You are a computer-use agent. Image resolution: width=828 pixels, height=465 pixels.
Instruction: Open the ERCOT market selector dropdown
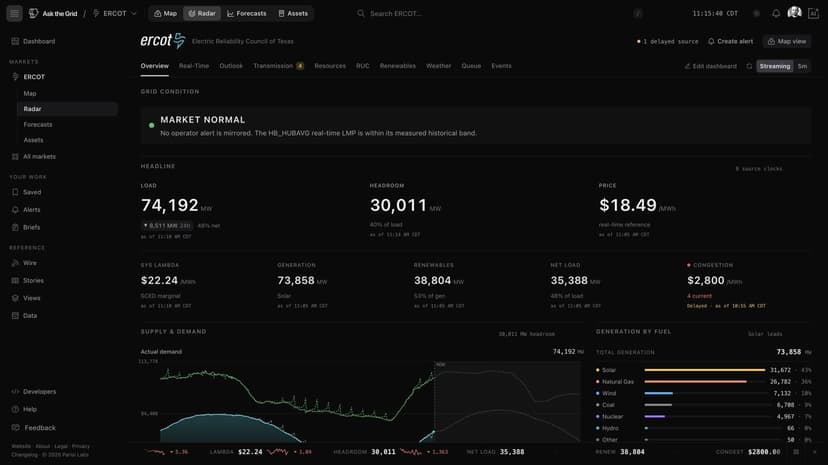(x=115, y=13)
